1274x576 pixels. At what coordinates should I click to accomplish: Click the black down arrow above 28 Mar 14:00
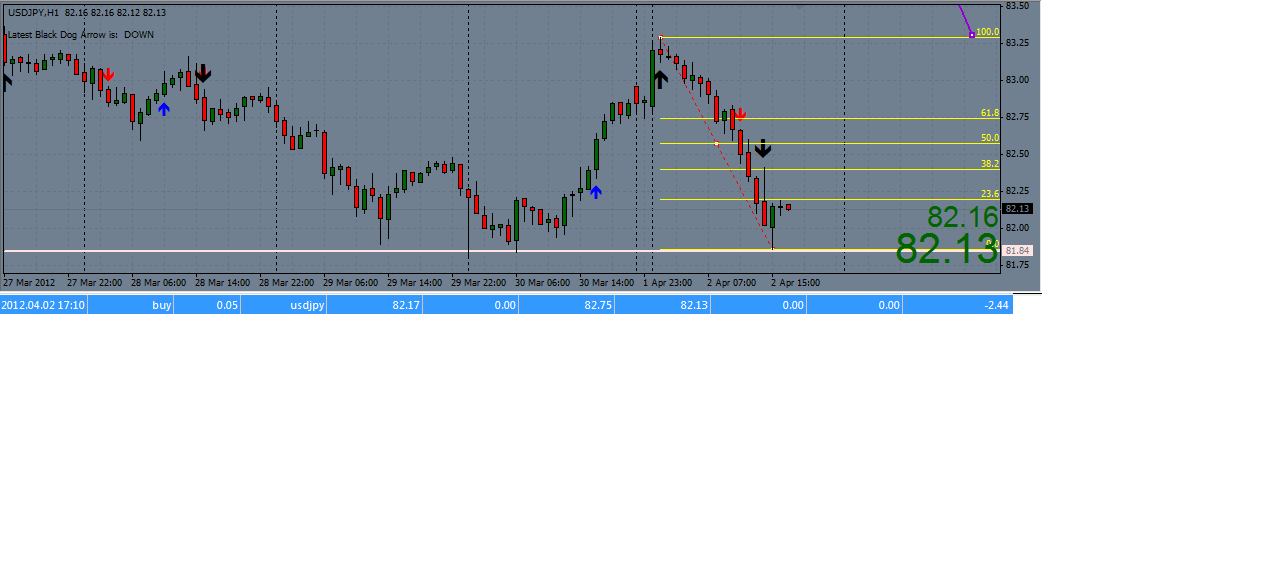203,73
